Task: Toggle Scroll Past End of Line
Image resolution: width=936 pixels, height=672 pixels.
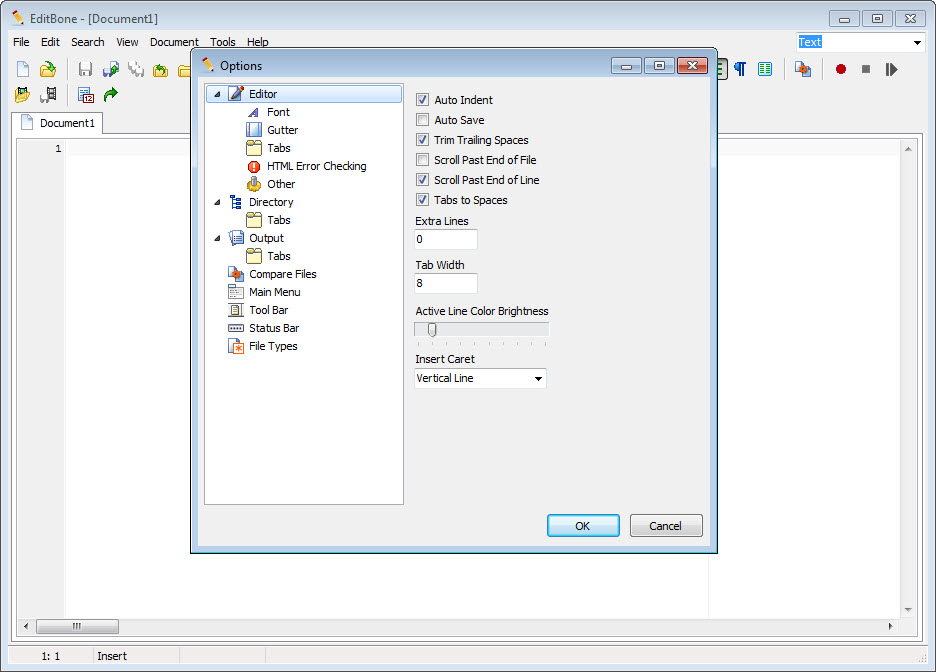Action: (423, 180)
